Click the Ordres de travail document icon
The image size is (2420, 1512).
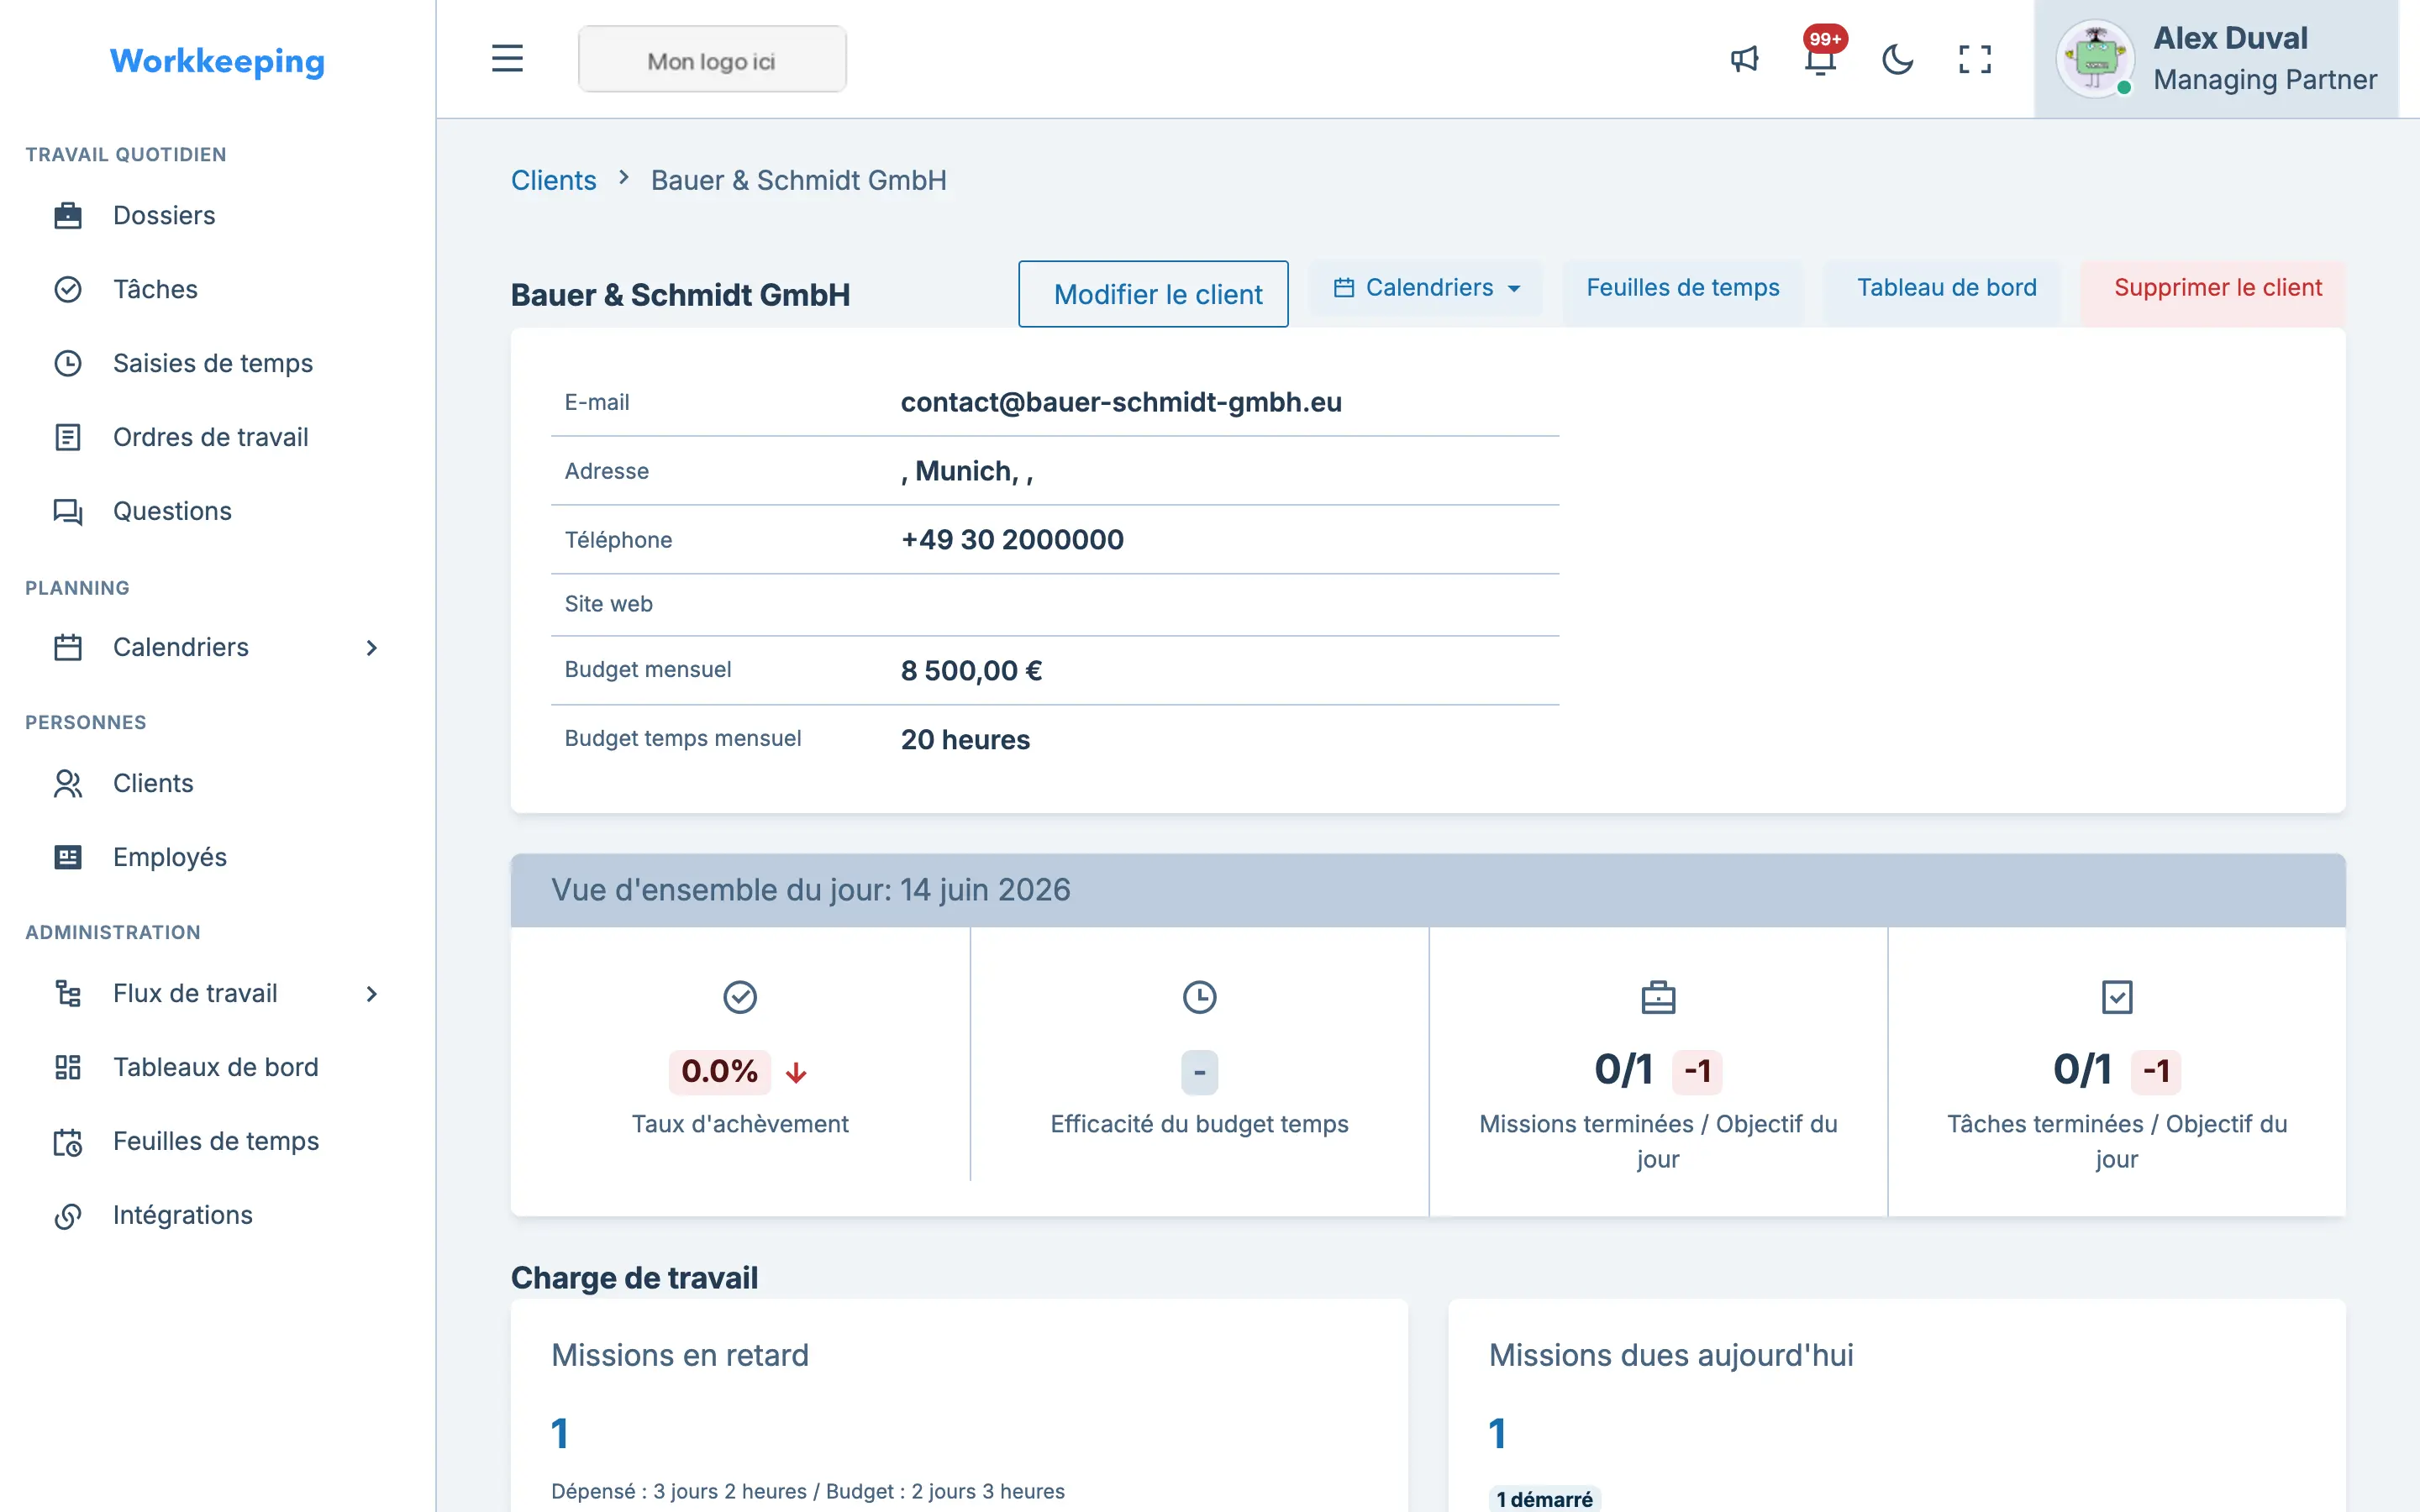tap(68, 438)
